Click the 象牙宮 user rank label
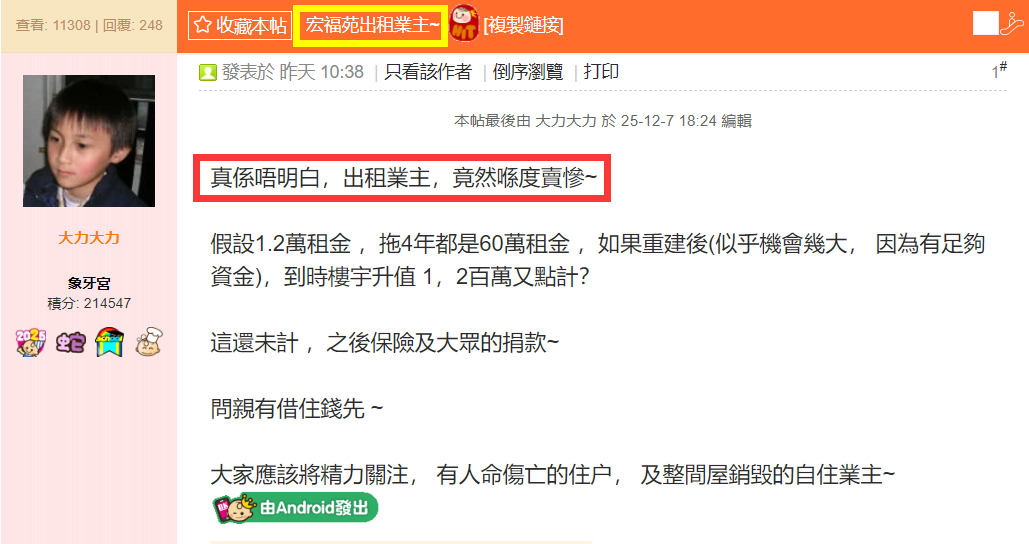 89,283
